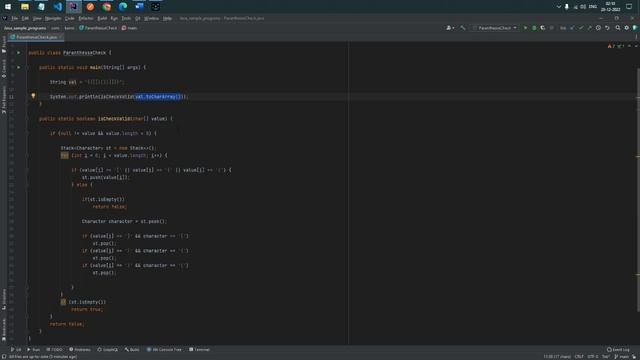Screen dimensions: 640x360
Task: Click the green Run button in toolbar
Action: (x=525, y=28)
